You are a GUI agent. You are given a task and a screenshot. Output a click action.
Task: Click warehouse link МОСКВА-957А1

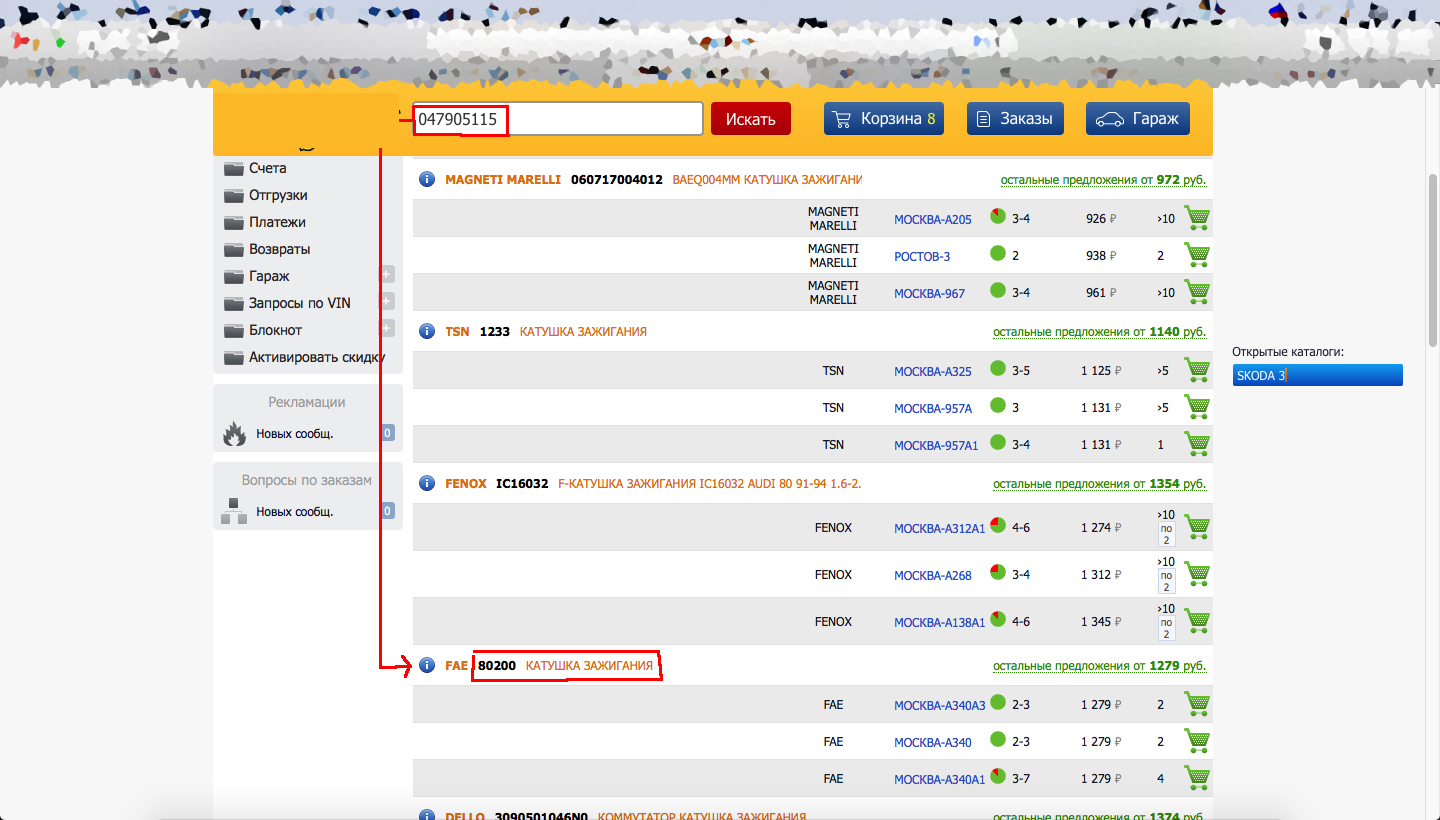coord(936,446)
